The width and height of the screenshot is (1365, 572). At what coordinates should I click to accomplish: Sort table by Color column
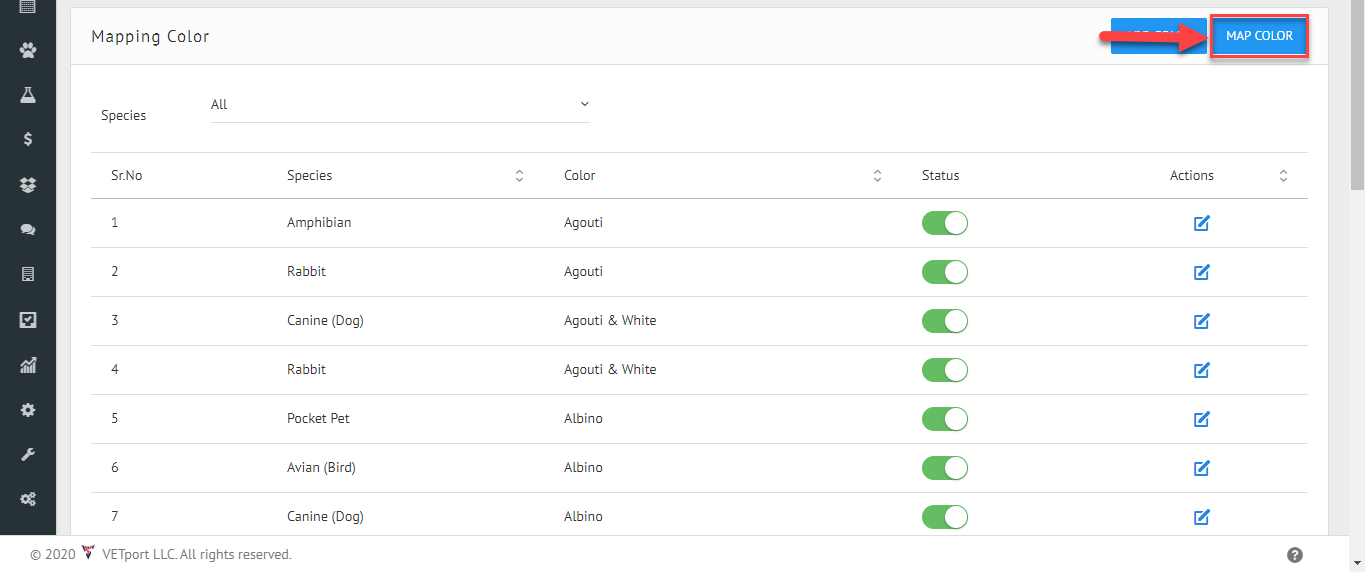point(877,176)
